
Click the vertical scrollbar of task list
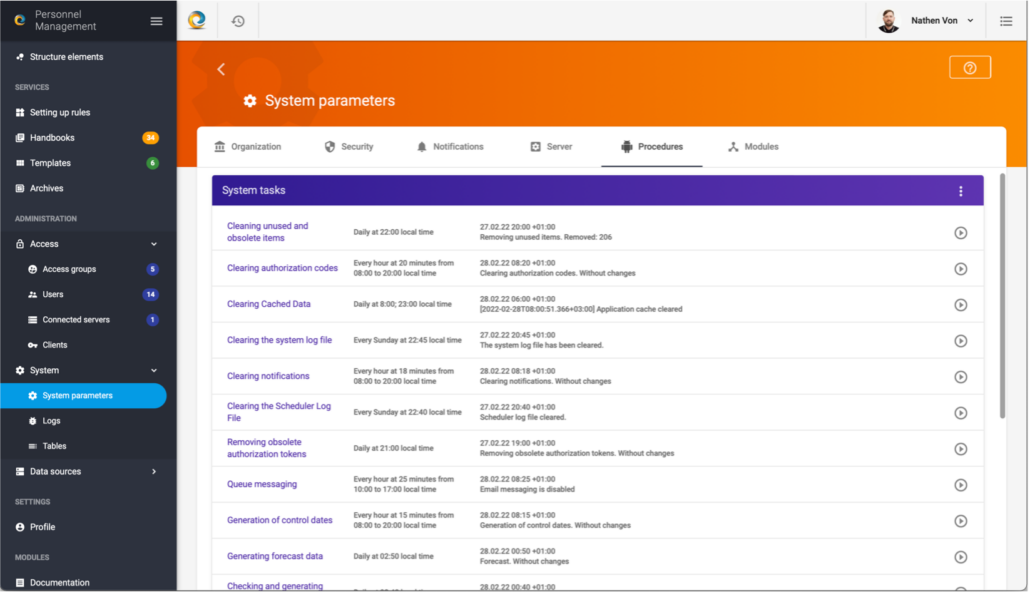[1000, 300]
